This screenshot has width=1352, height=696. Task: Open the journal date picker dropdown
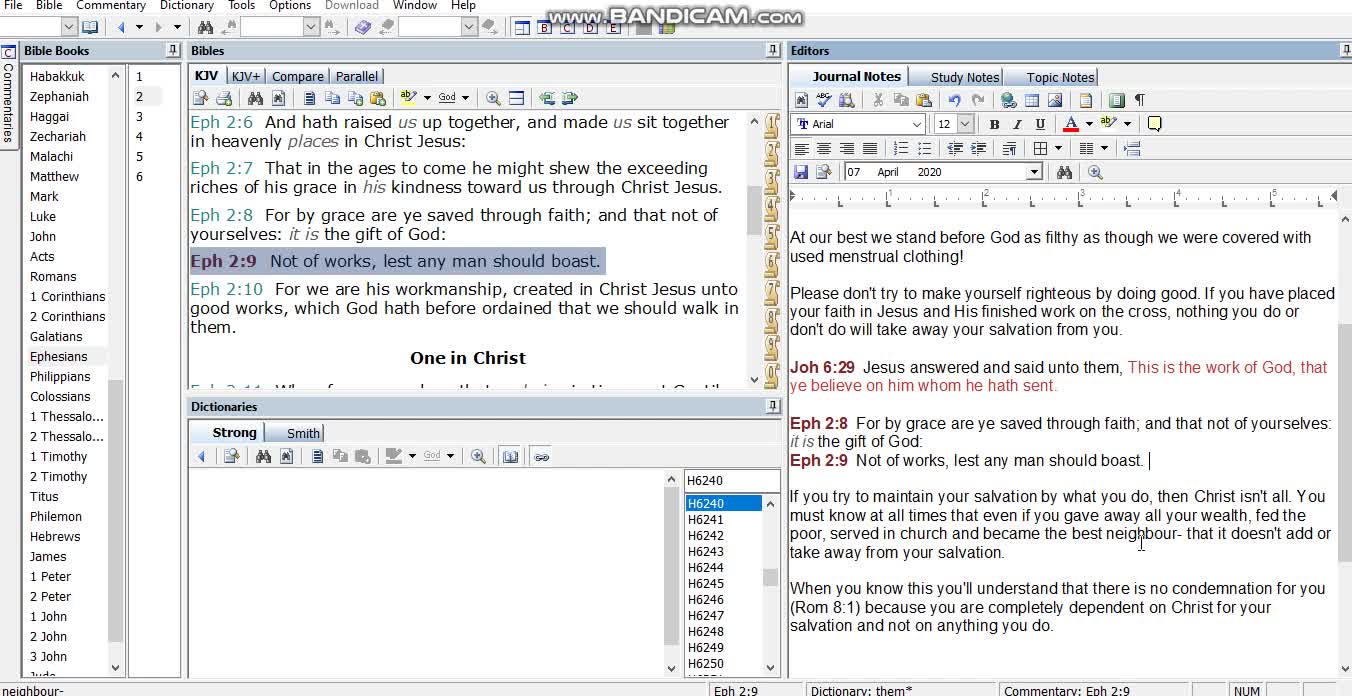click(1034, 172)
